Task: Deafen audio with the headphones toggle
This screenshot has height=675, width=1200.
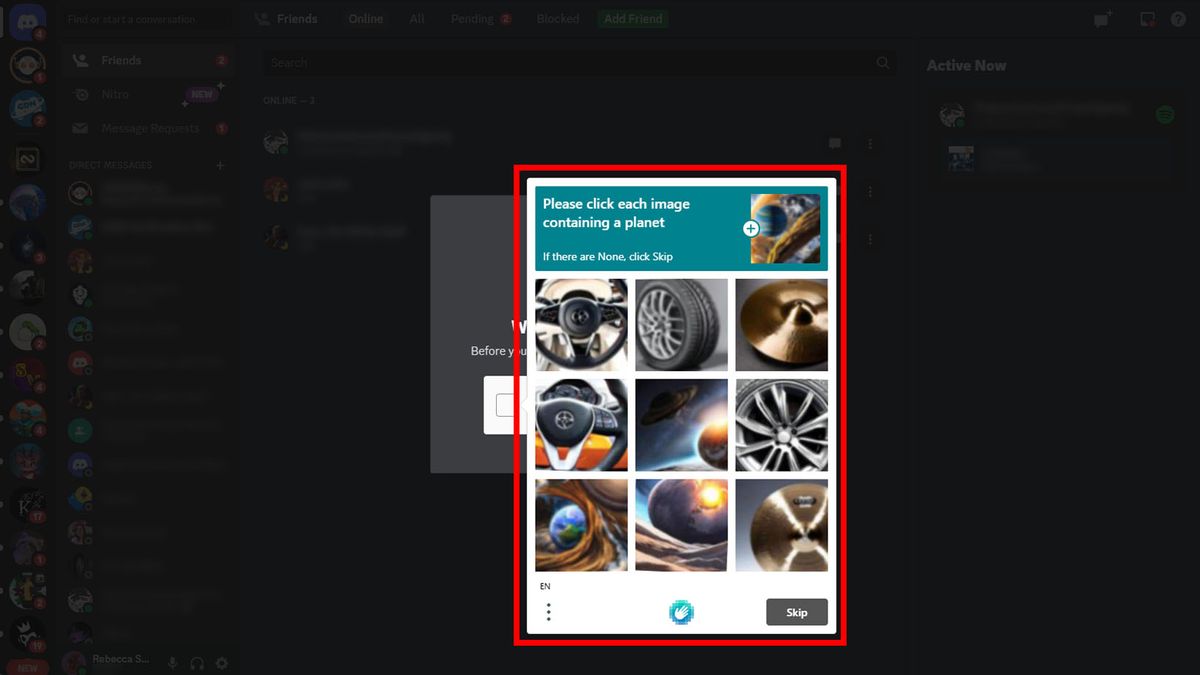Action: pyautogui.click(x=197, y=662)
